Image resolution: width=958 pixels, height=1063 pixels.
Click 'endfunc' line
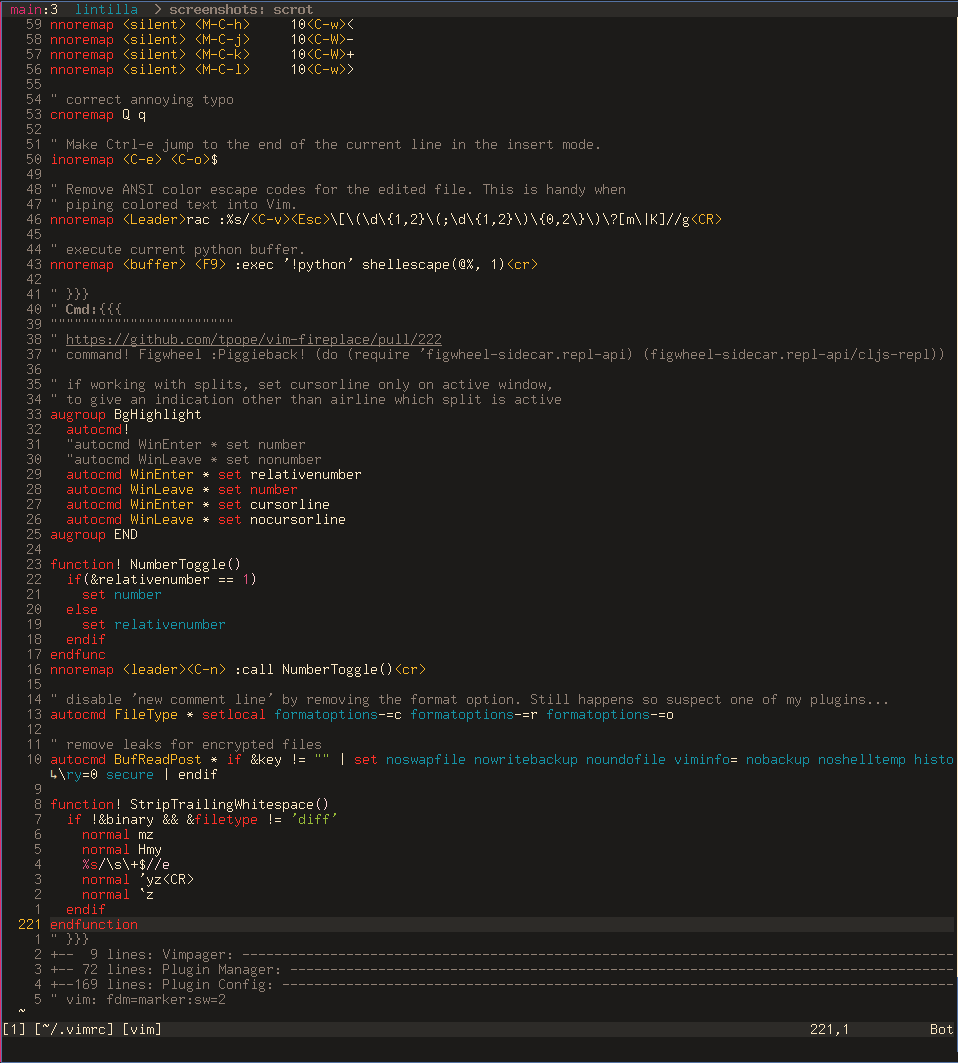[x=78, y=654]
